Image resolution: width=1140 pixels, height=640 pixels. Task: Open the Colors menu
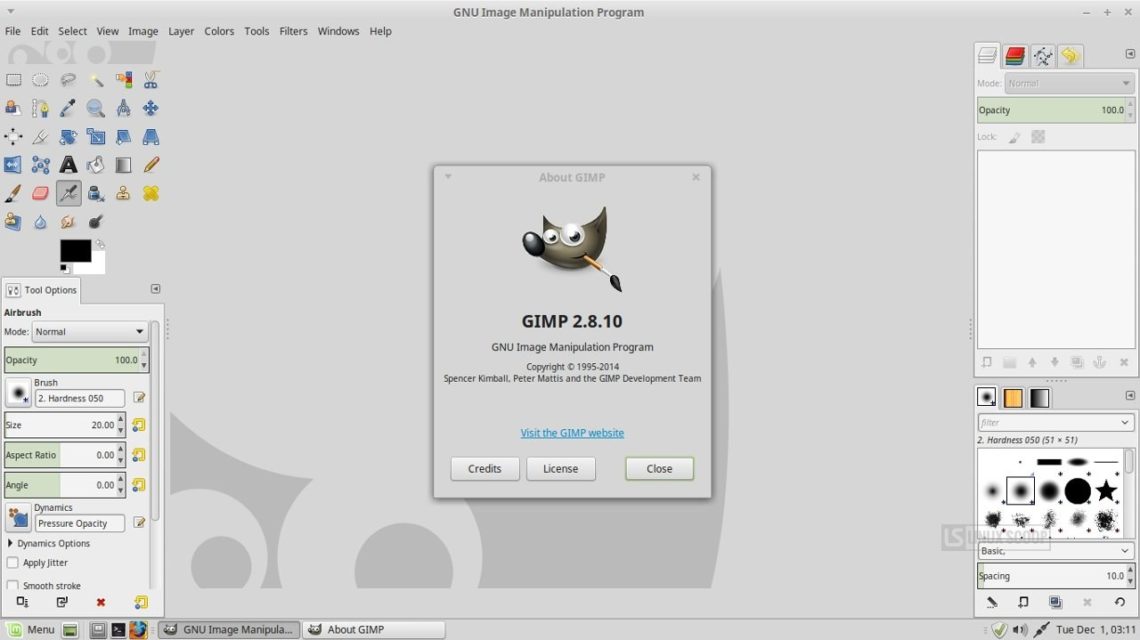click(219, 31)
